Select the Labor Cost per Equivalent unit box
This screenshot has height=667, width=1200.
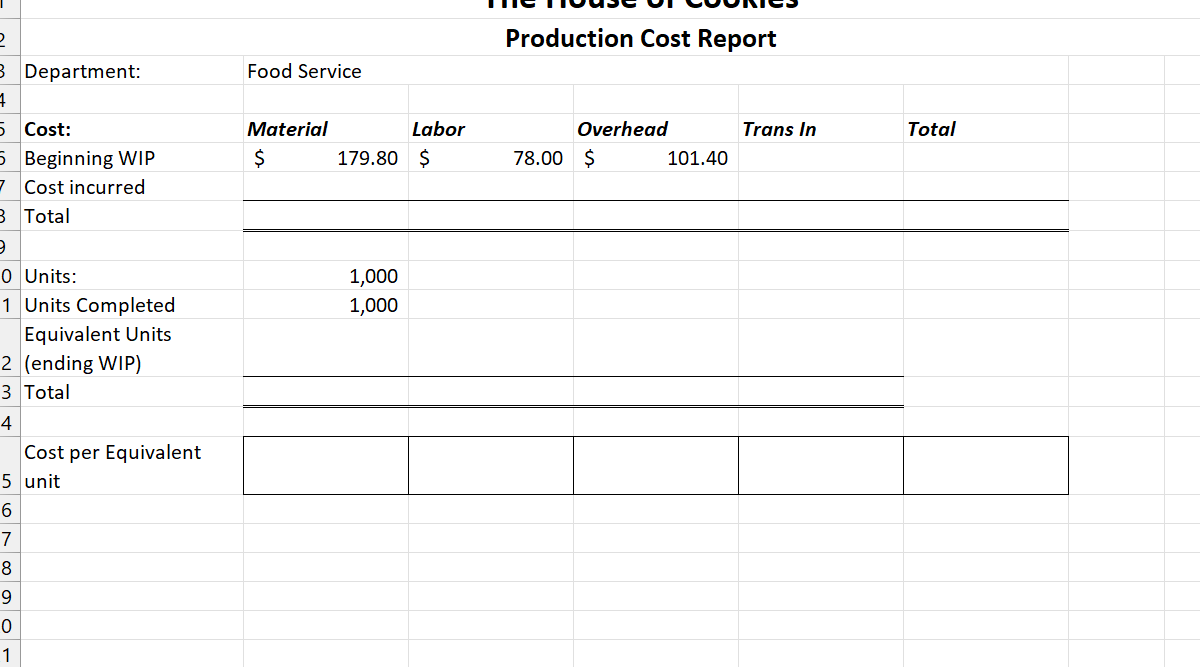[x=491, y=465]
